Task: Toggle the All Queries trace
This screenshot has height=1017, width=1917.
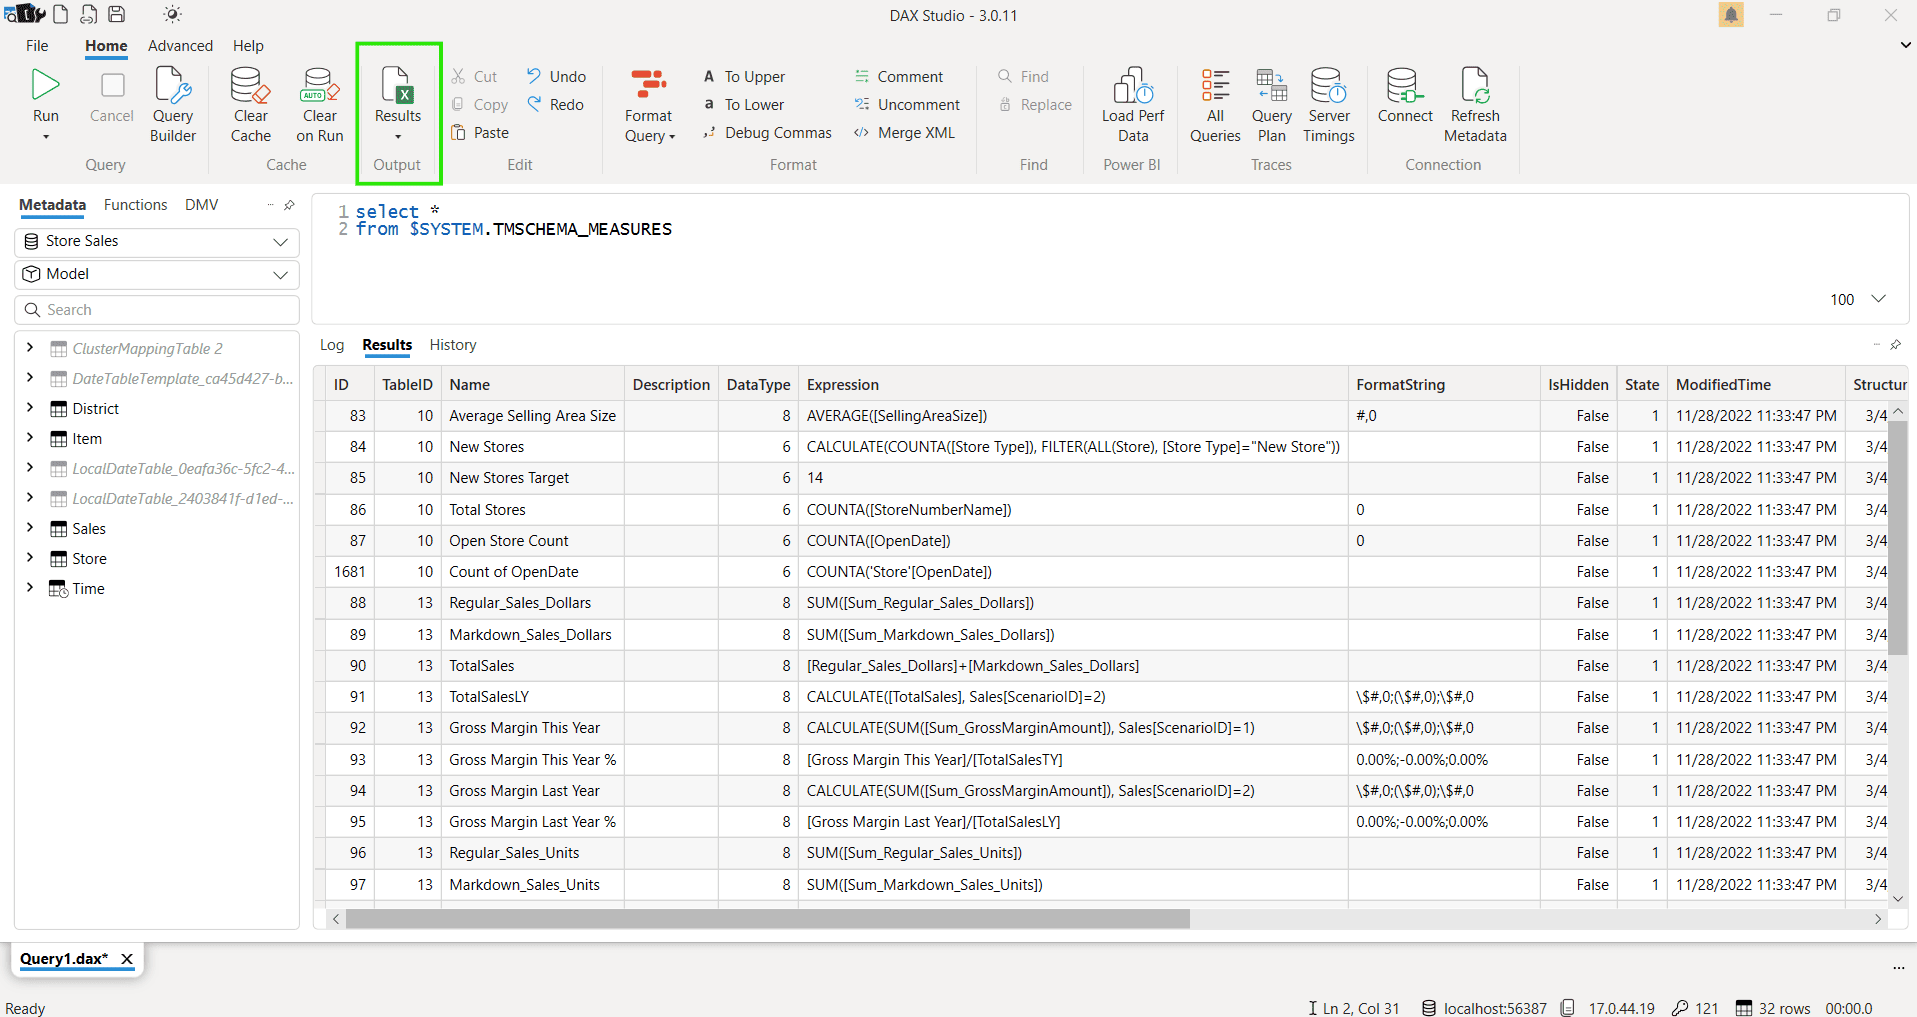Action: click(1215, 105)
